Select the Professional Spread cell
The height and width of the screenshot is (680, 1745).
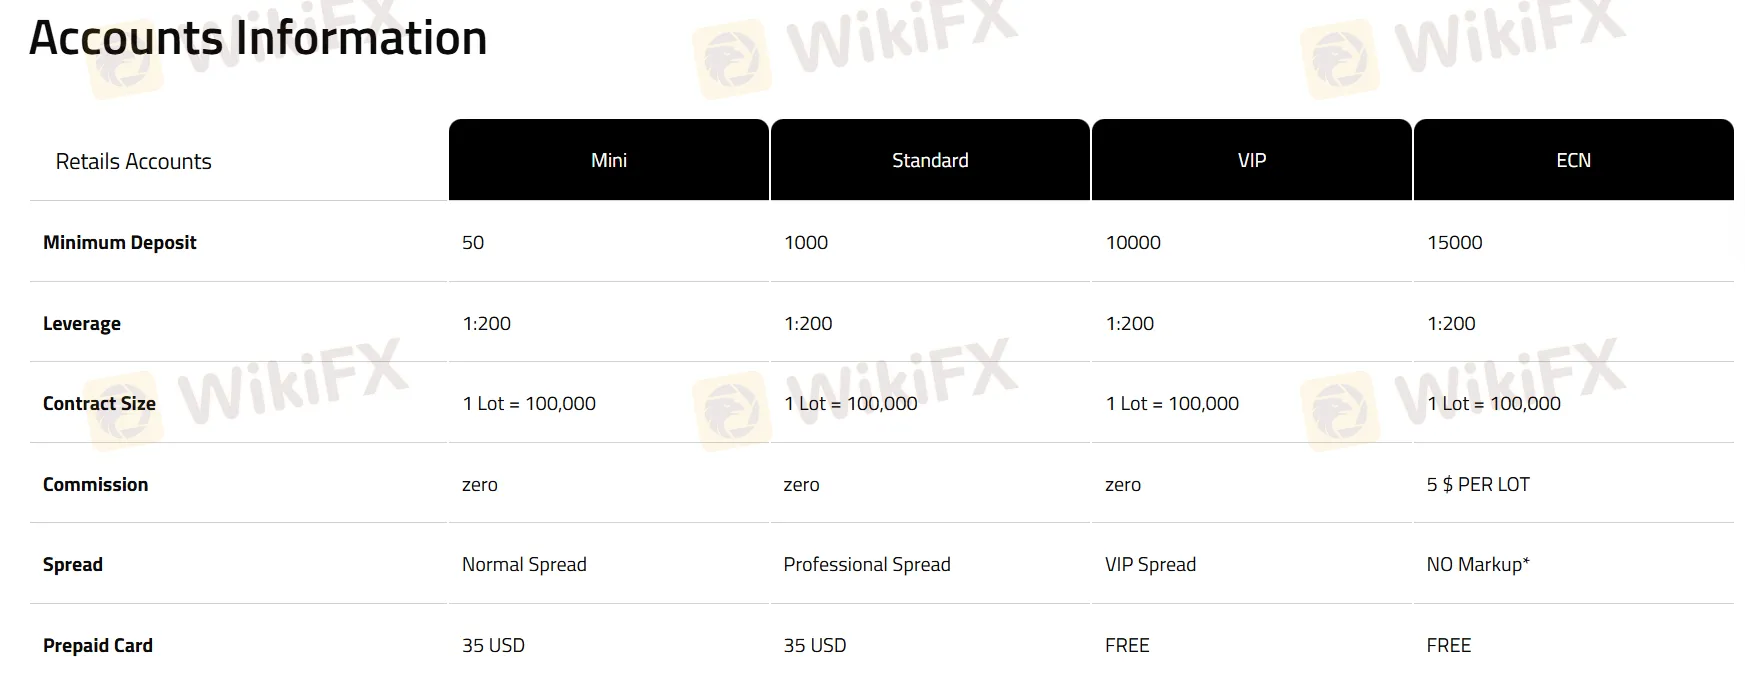867,564
